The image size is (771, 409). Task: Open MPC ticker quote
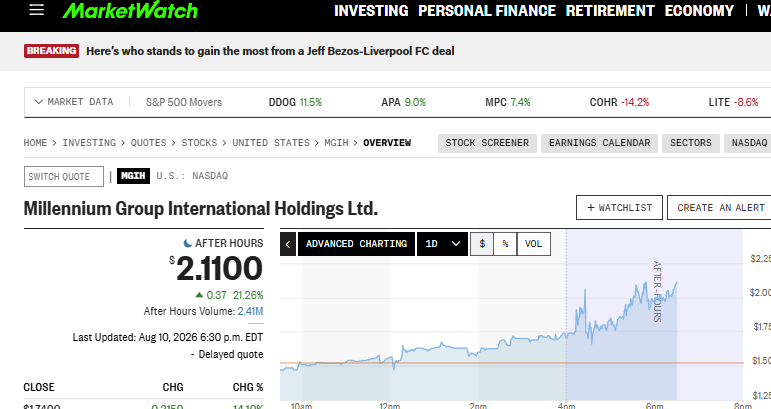(508, 102)
